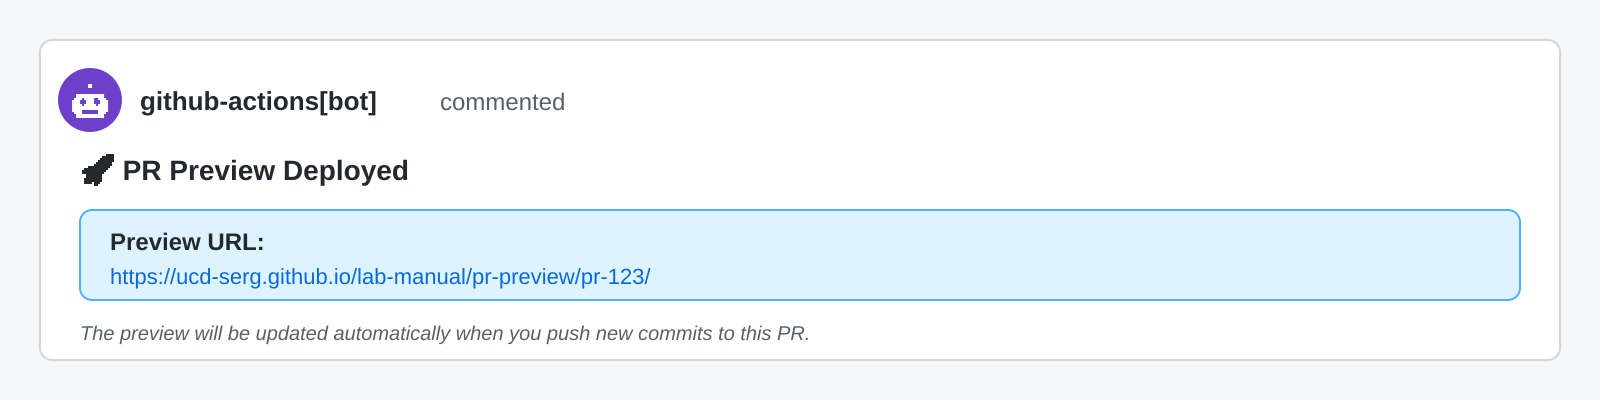This screenshot has height=400, width=1600.
Task: Click "pr-preview" in the preview URL
Action: tap(523, 277)
